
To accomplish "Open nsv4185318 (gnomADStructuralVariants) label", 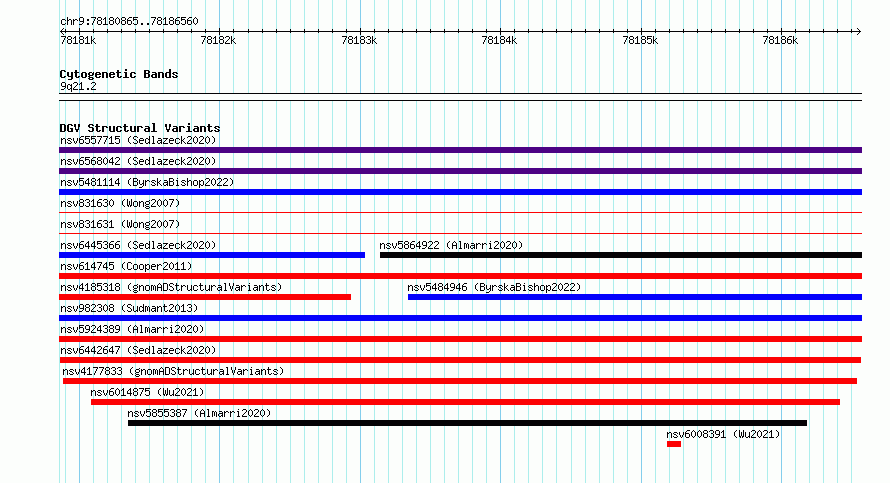I will pos(171,287).
